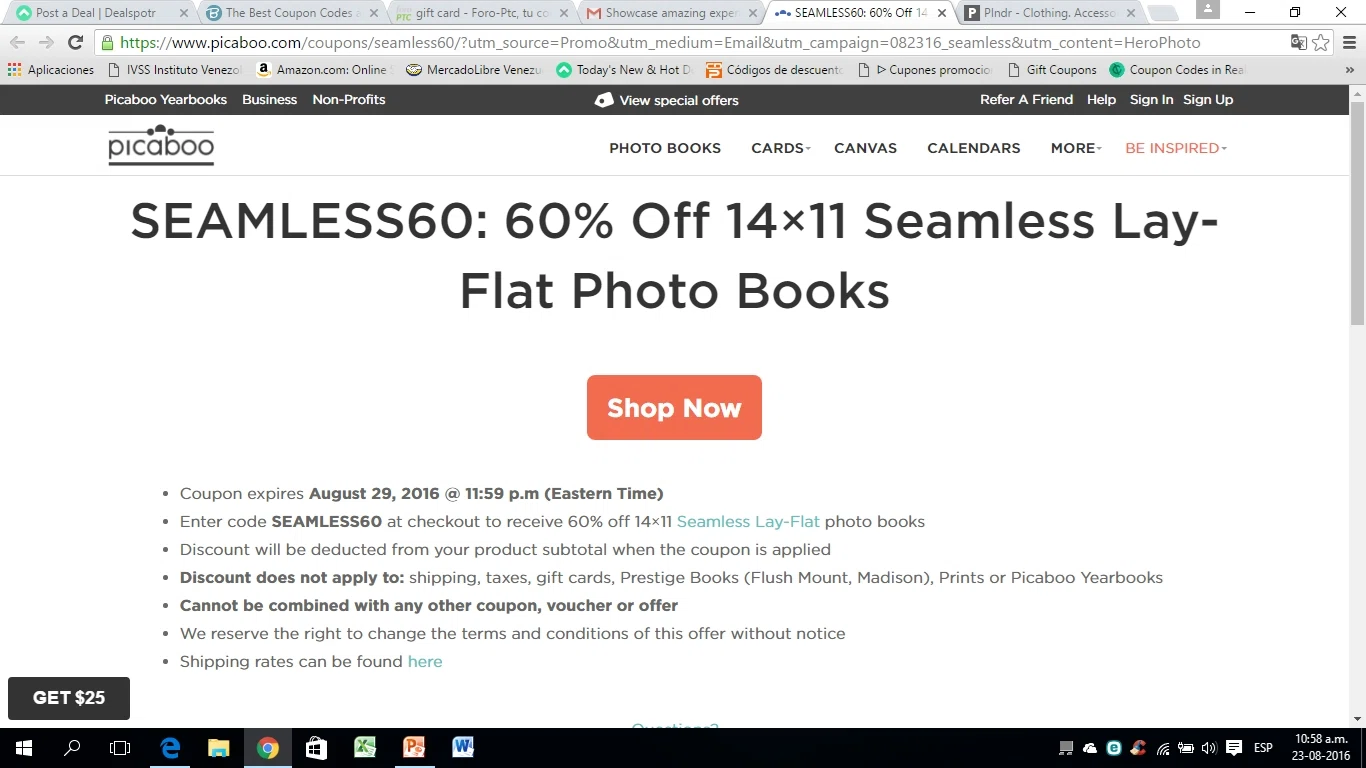1366x768 pixels.
Task: Open PowerPoint from the taskbar
Action: tap(414, 747)
